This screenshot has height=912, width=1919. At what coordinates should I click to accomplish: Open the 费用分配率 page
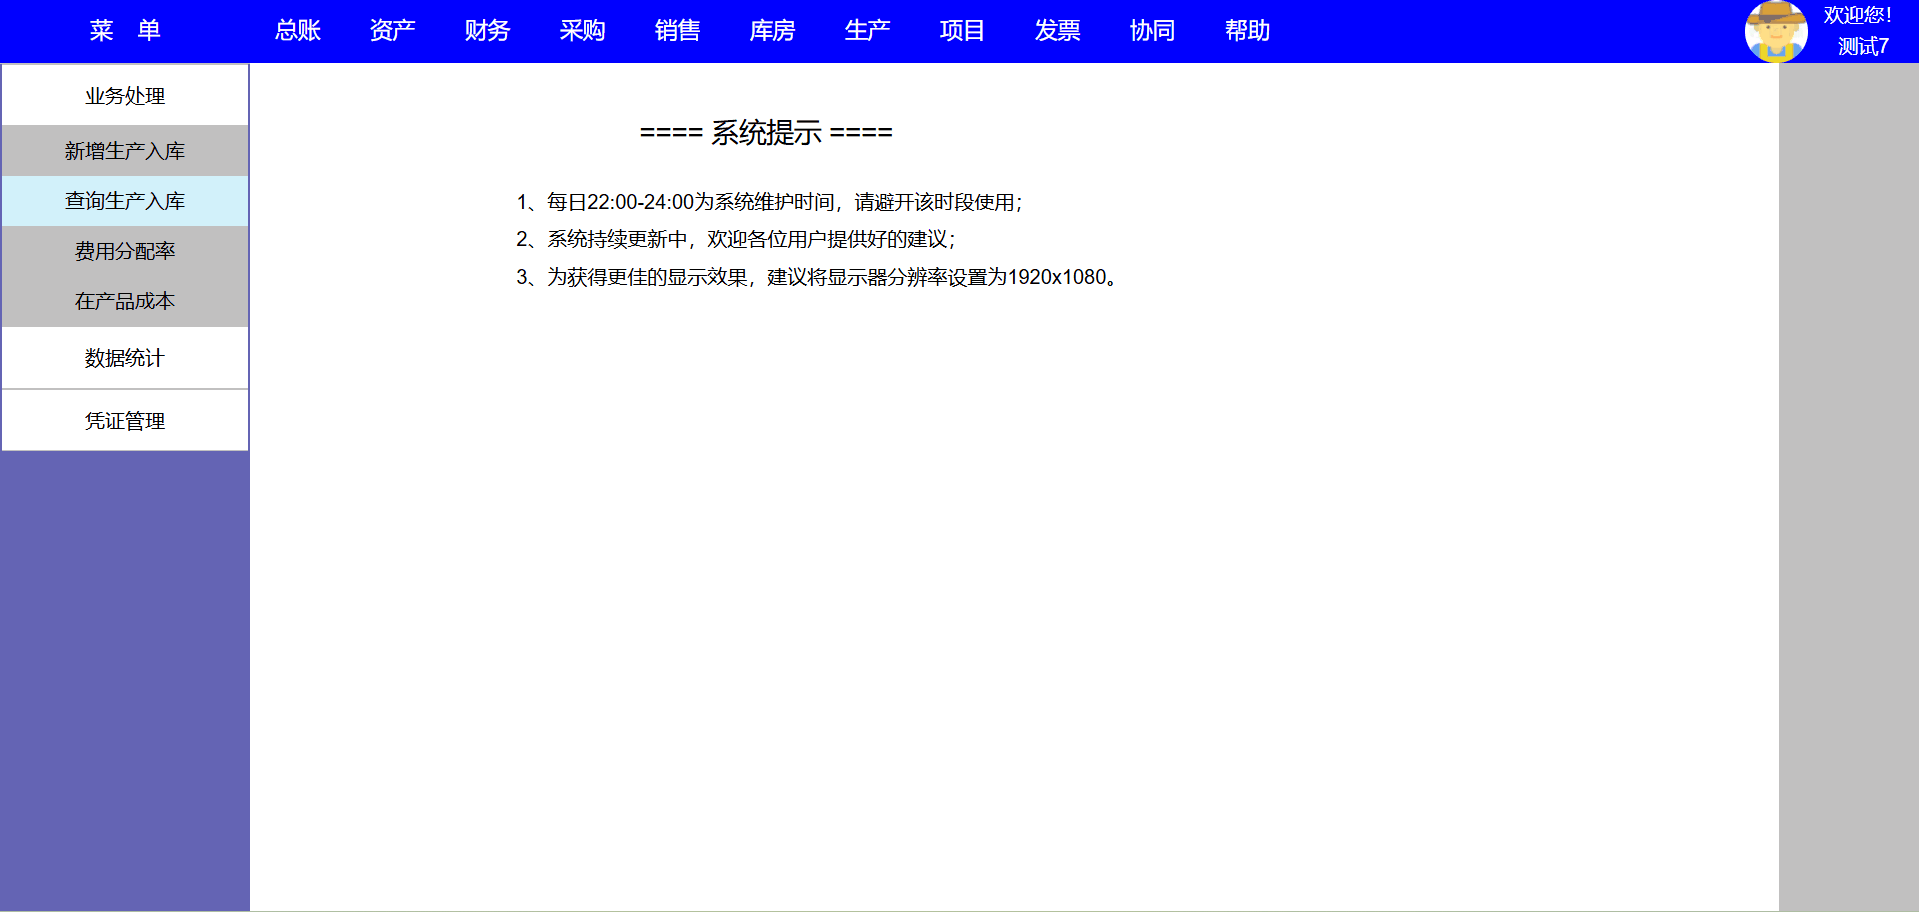[125, 251]
